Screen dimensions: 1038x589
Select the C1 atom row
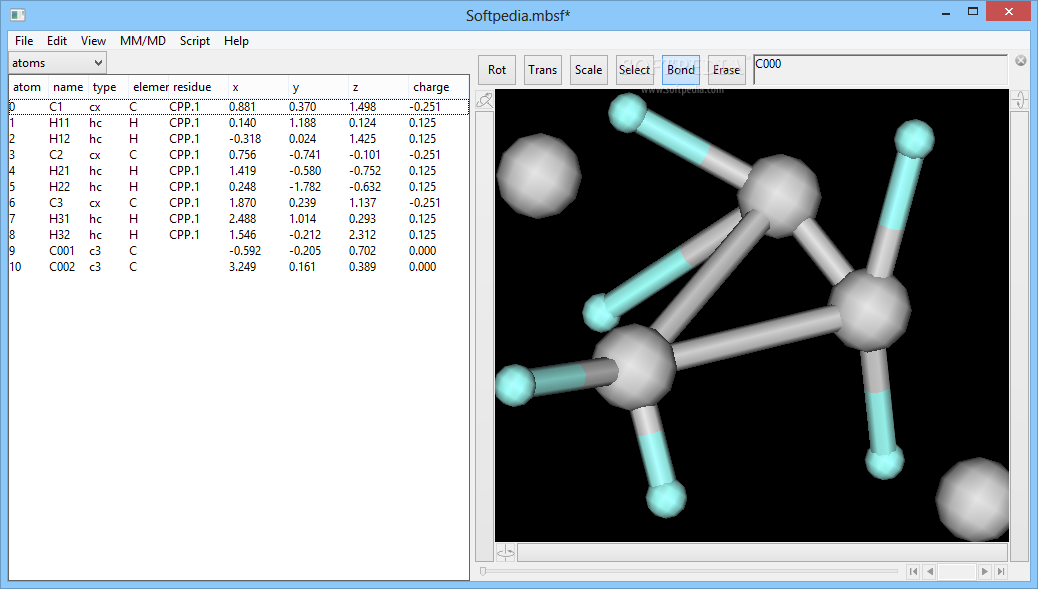(238, 107)
